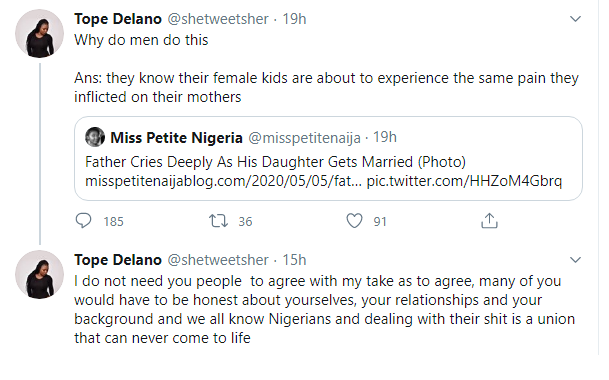View the 185 replies count
Viewport: 609px width, 380px height.
click(113, 221)
